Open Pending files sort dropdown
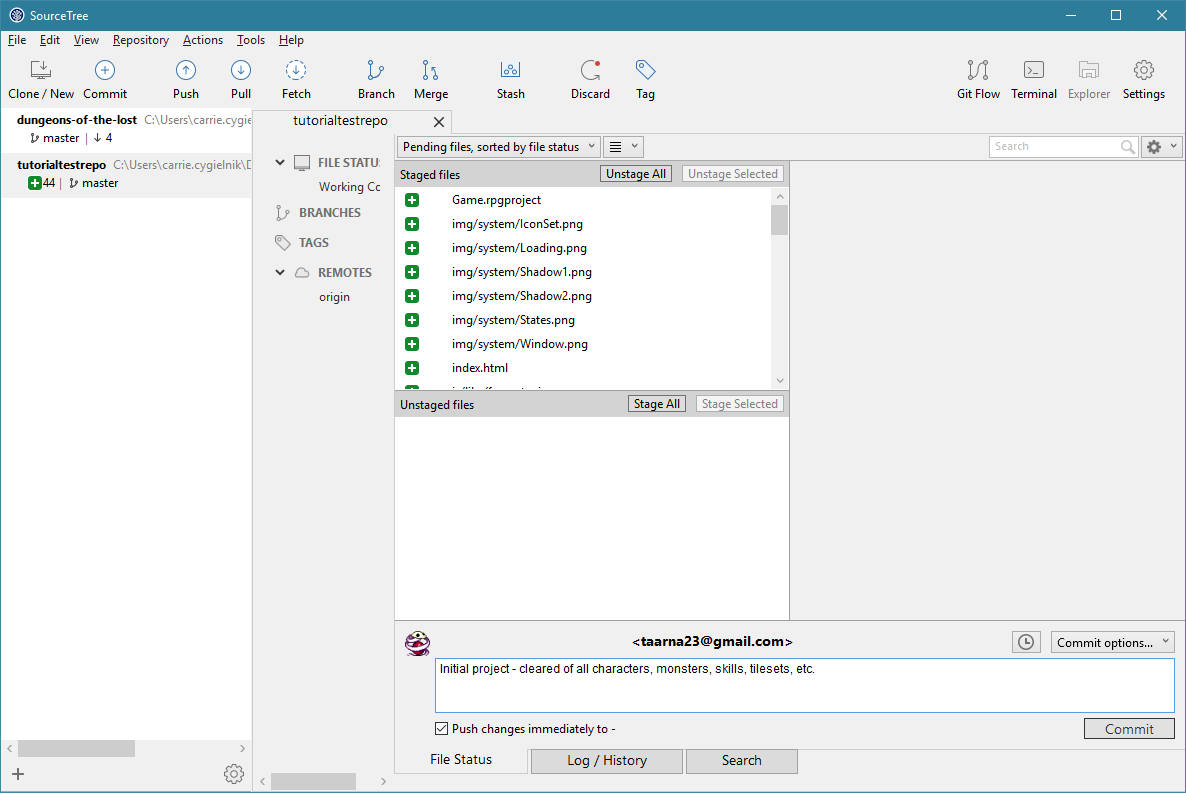Image resolution: width=1186 pixels, height=793 pixels. 498,147
